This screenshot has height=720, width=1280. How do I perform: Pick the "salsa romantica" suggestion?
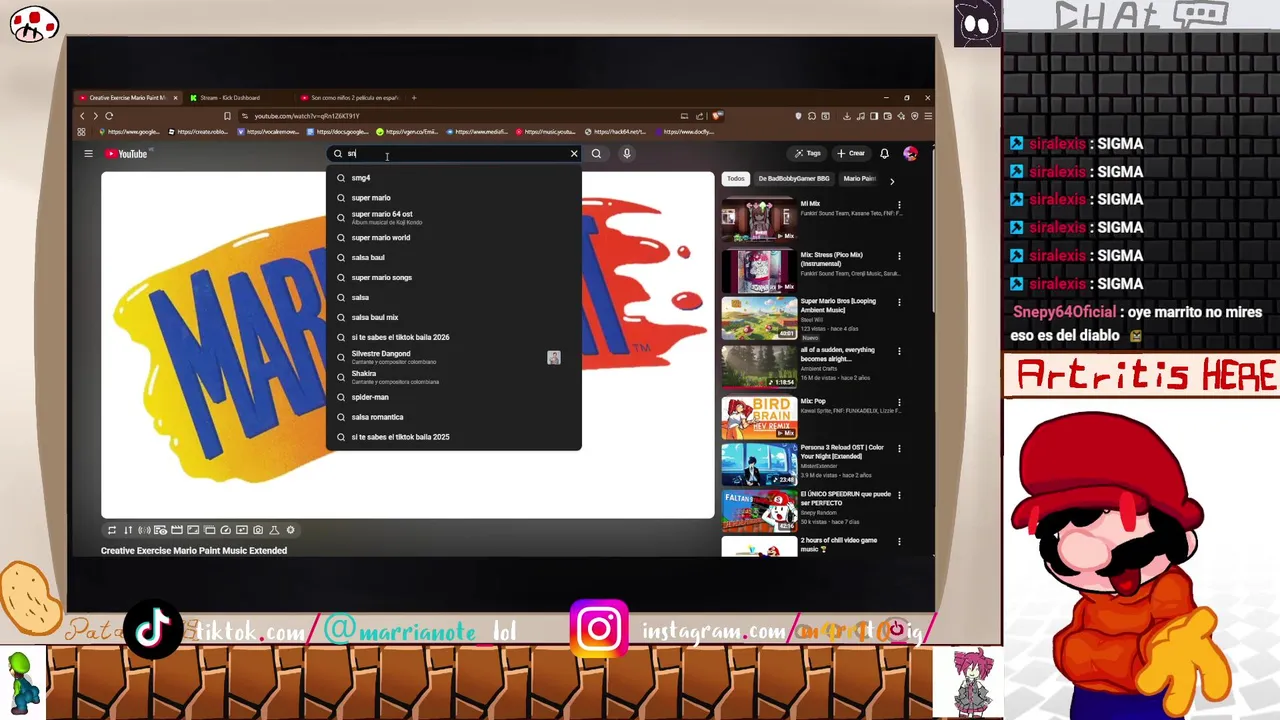click(x=453, y=417)
